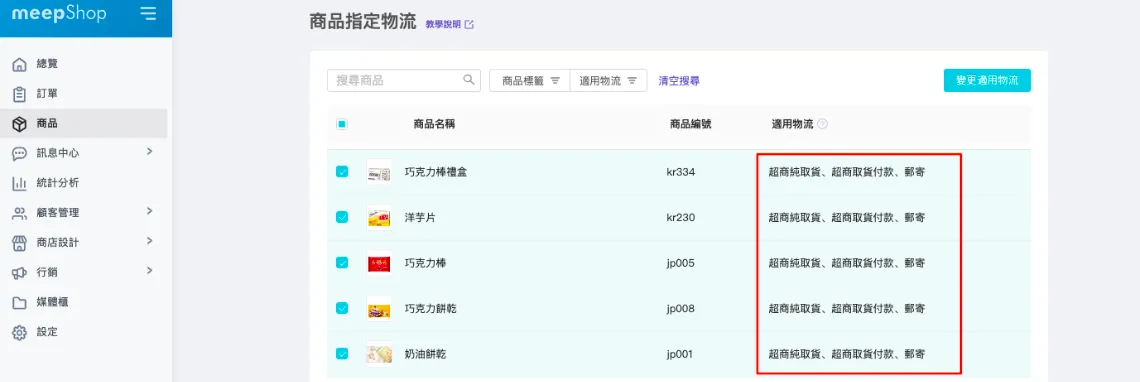Click the 商品指定物流 page title
Viewport: 1140px width, 382px height.
[x=363, y=23]
